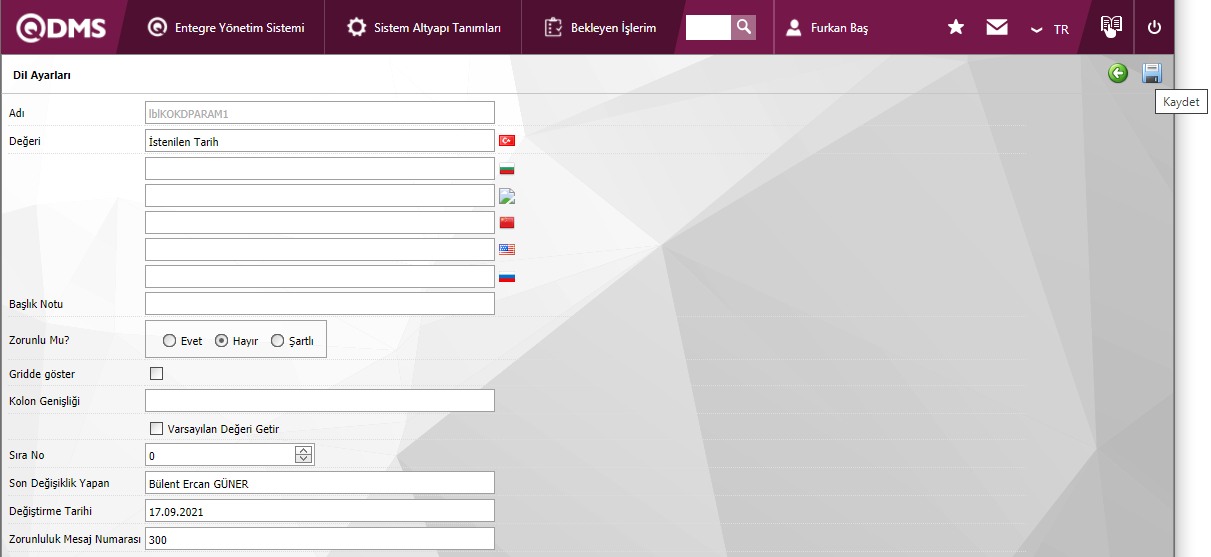Image resolution: width=1211 pixels, height=557 pixels.
Task: Open Sistem Altyapı Tanımları menu
Action: pyautogui.click(x=424, y=28)
